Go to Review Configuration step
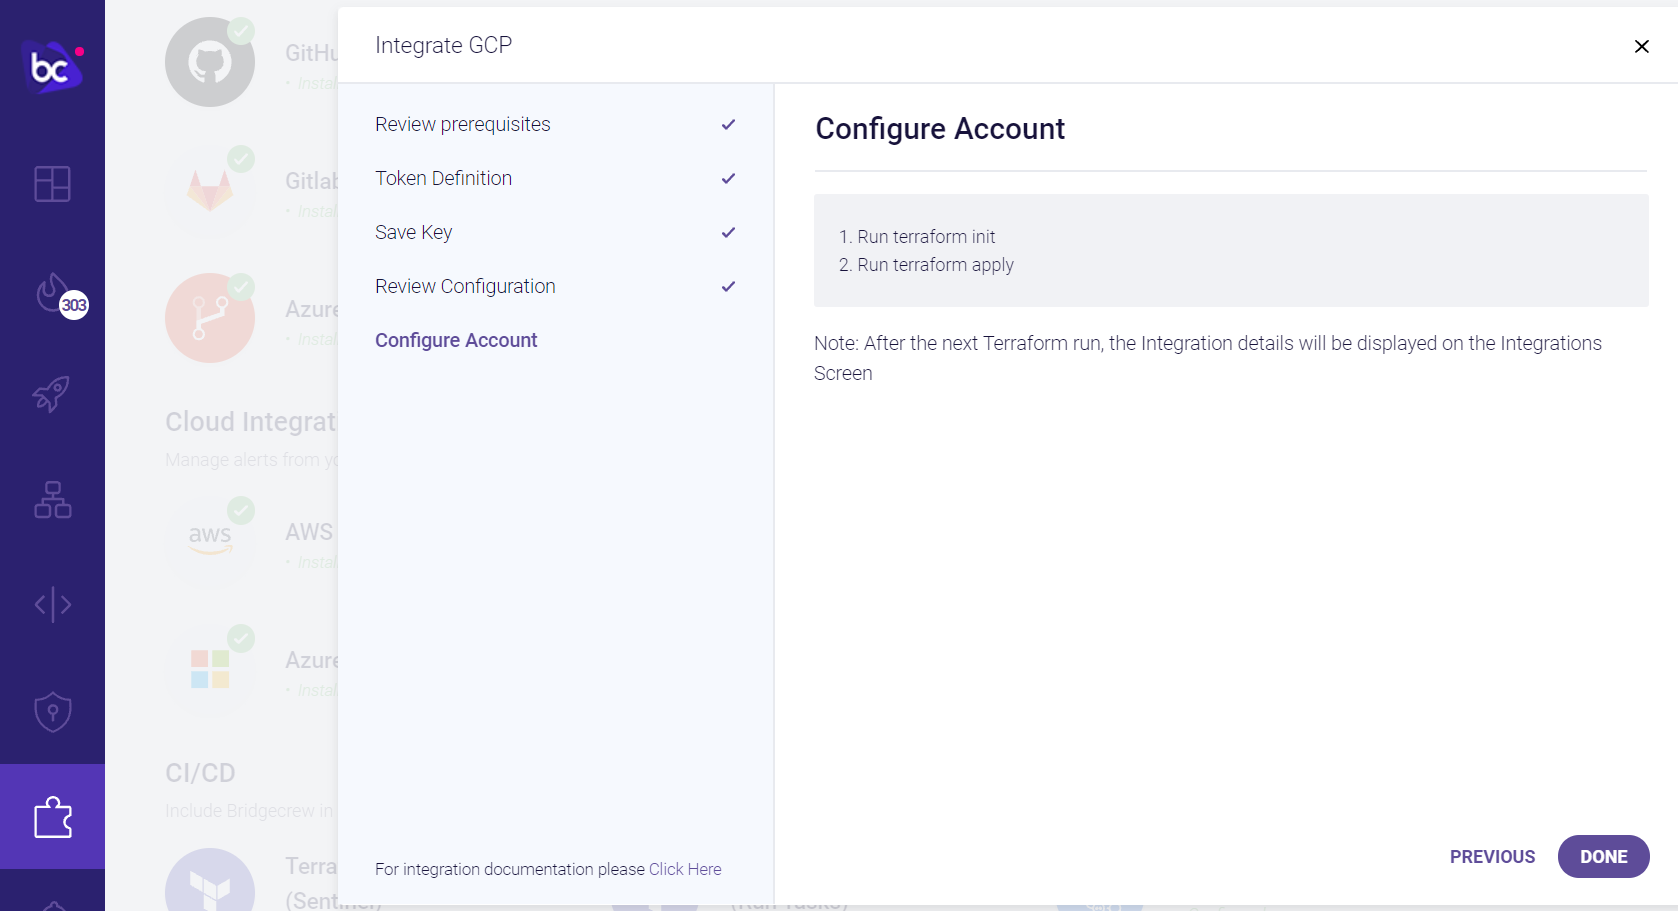Image resolution: width=1678 pixels, height=911 pixels. tap(465, 286)
